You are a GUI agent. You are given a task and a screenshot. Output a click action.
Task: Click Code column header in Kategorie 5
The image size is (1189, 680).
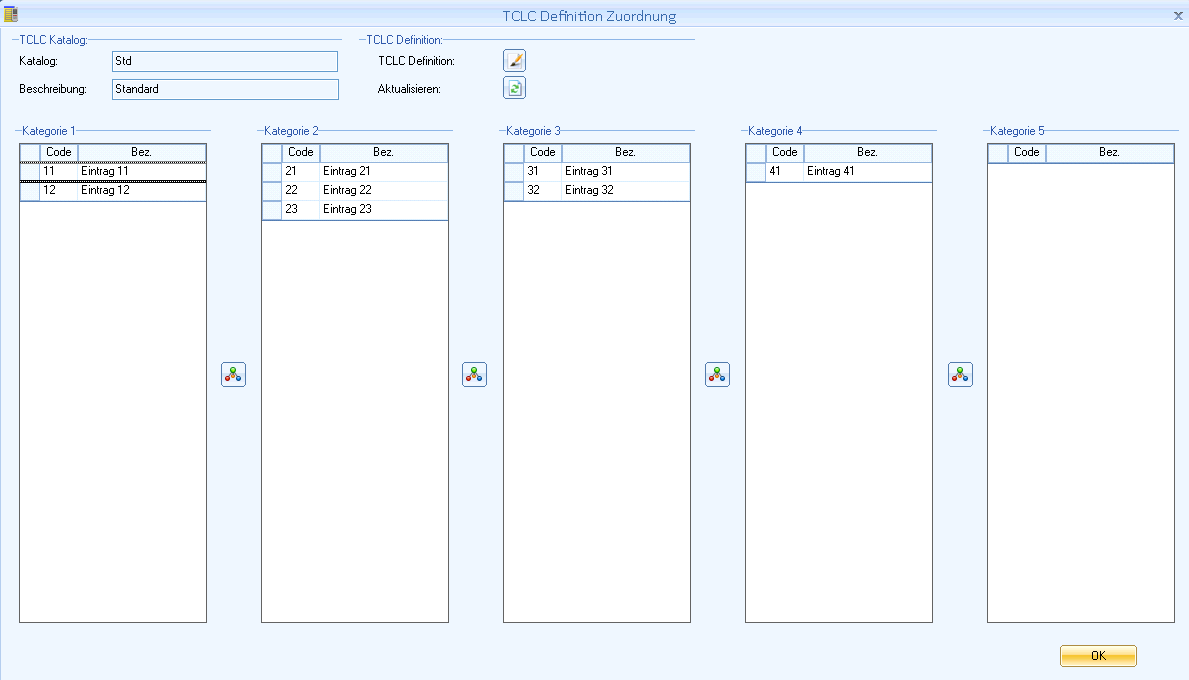(1026, 152)
